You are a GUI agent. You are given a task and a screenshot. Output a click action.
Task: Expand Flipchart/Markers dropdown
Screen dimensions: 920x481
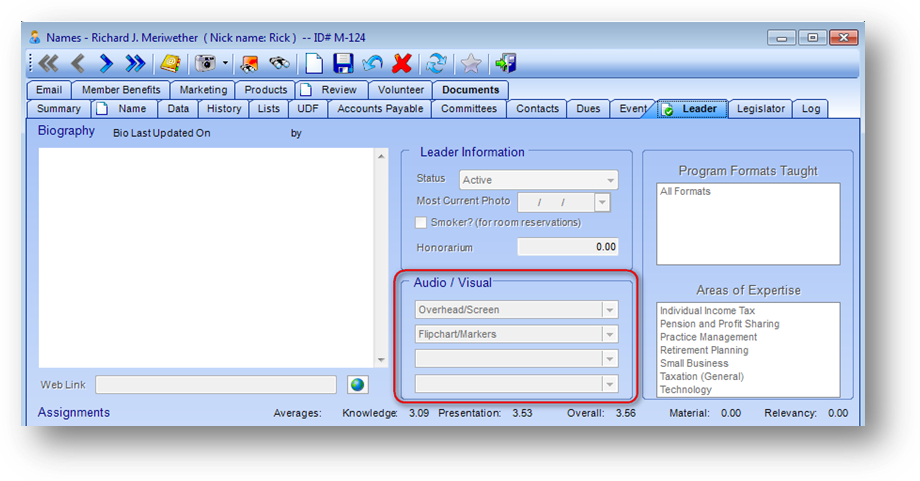click(610, 334)
